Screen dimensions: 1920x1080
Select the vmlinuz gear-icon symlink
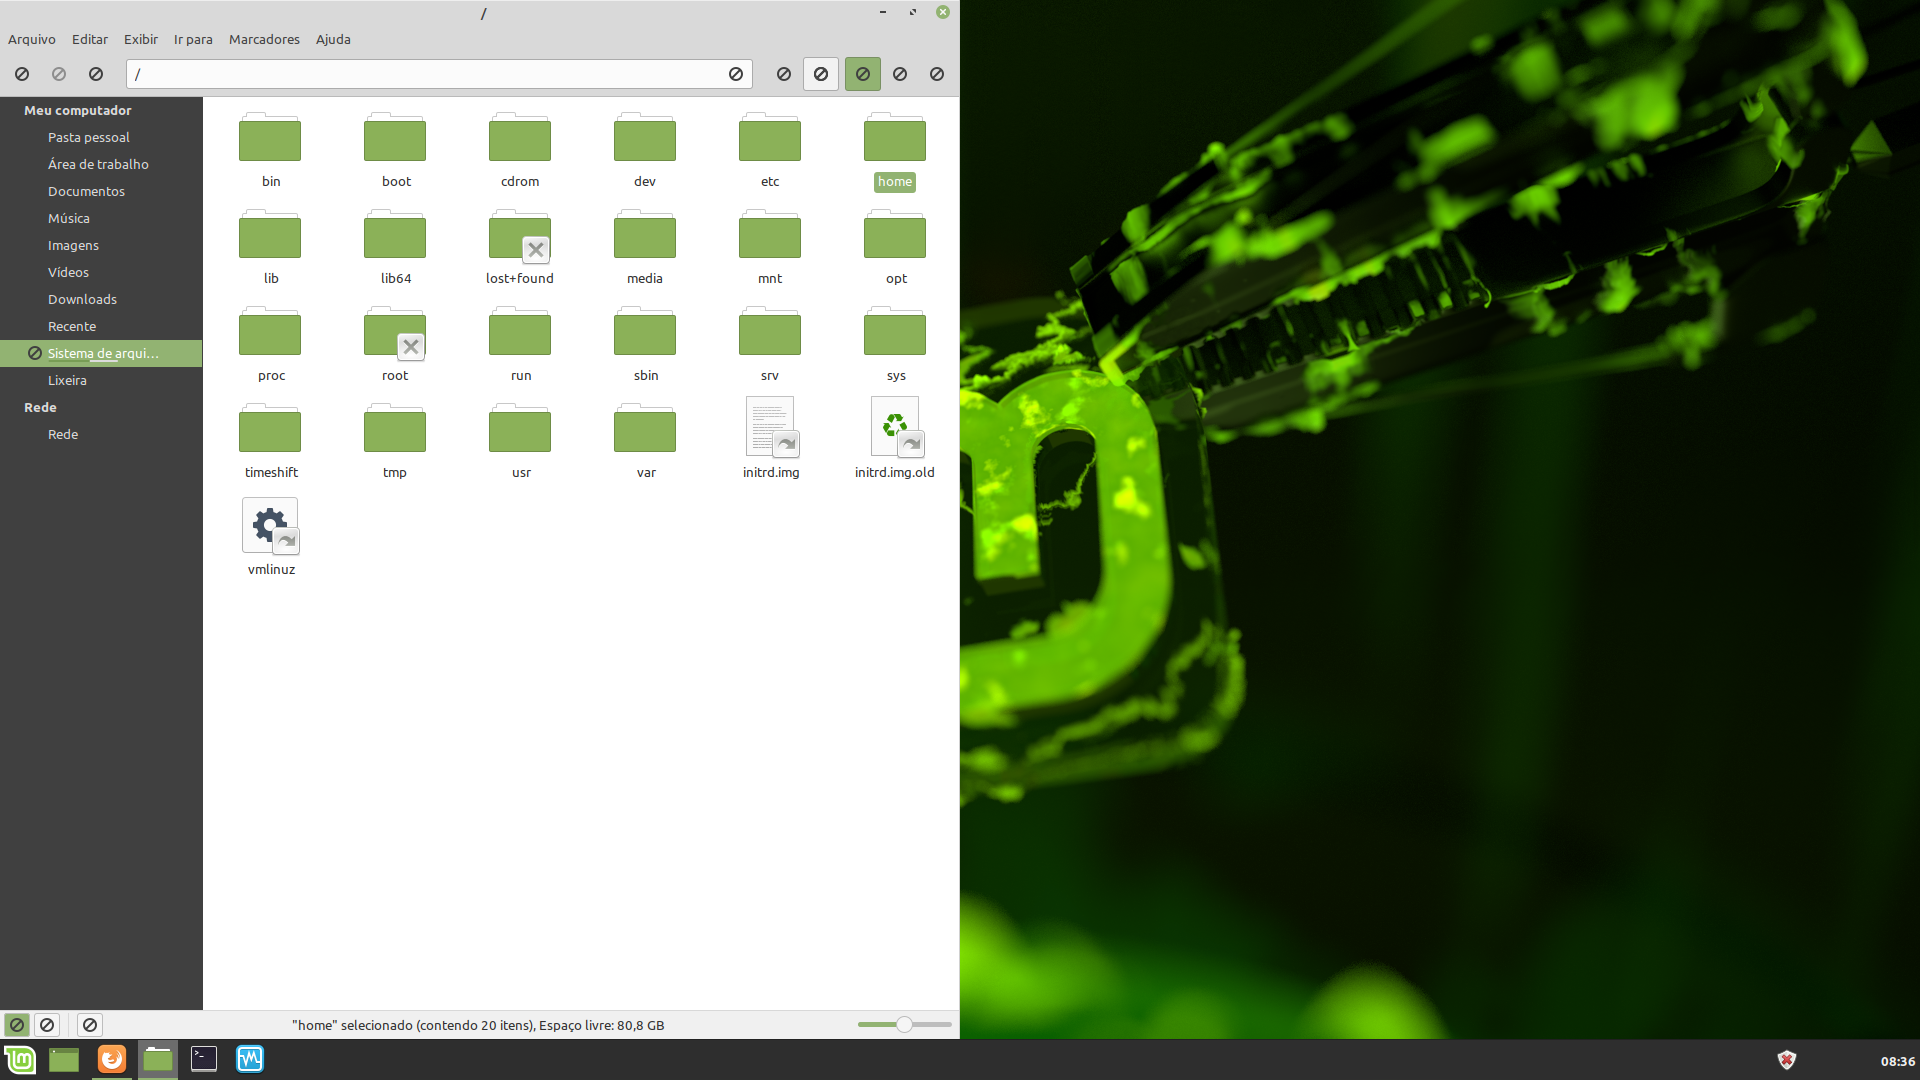point(271,536)
